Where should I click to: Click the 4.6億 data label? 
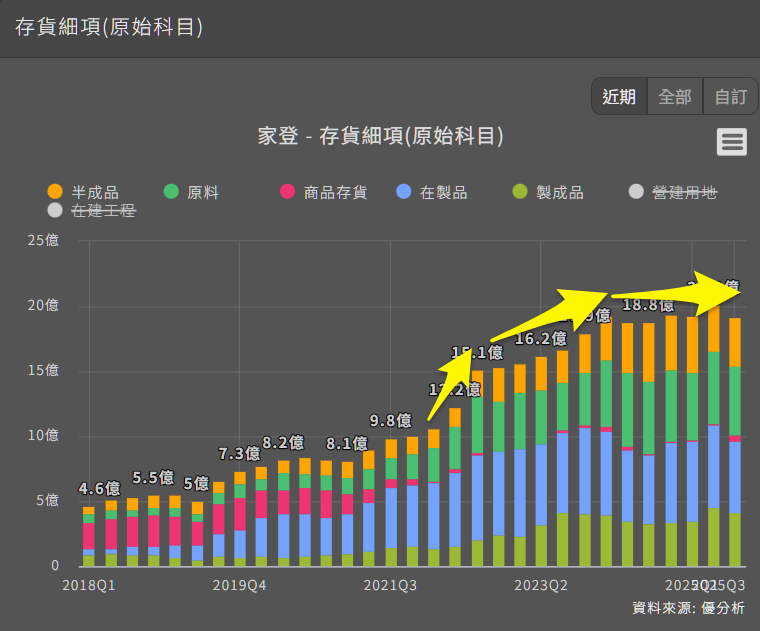[100, 489]
